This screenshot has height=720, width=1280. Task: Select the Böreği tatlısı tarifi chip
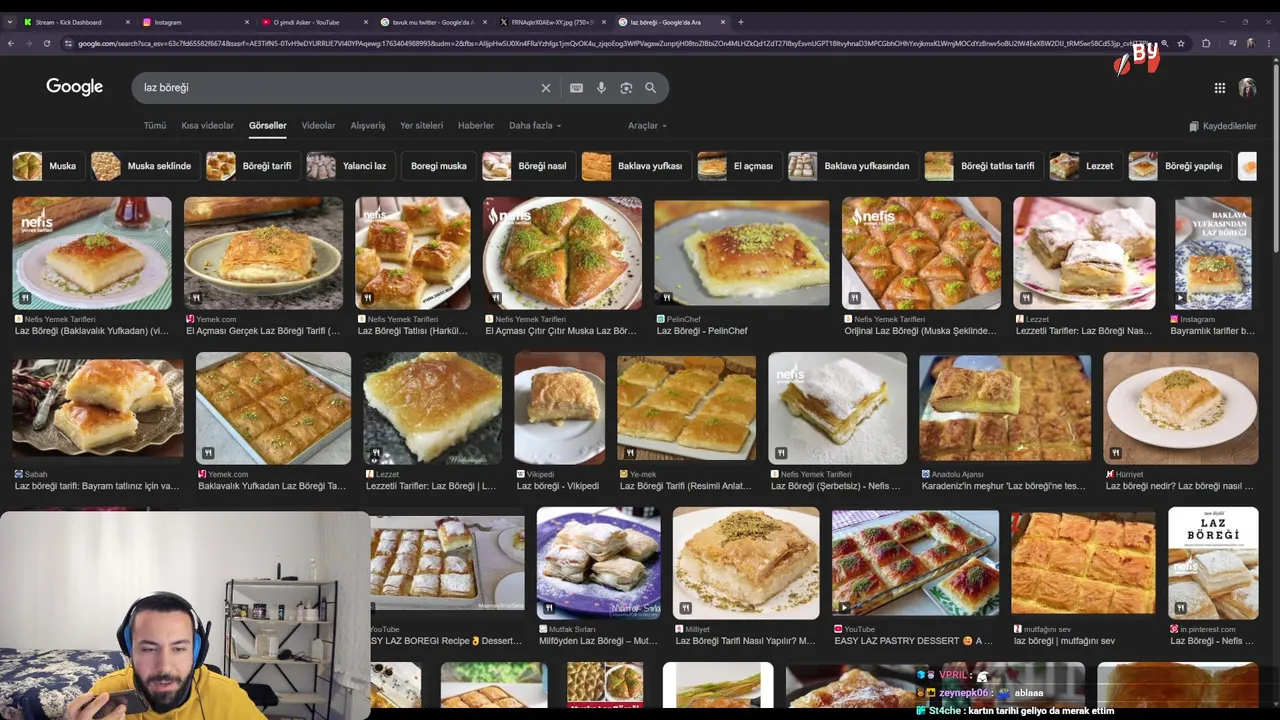coord(982,166)
